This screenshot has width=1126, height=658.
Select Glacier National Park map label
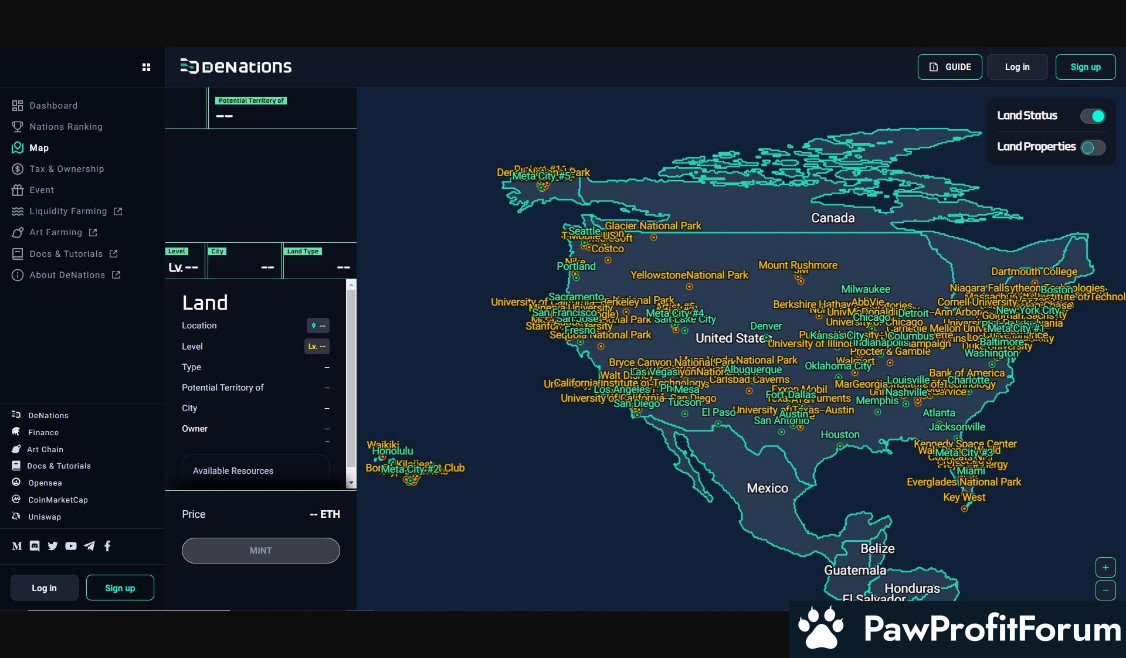tap(653, 226)
